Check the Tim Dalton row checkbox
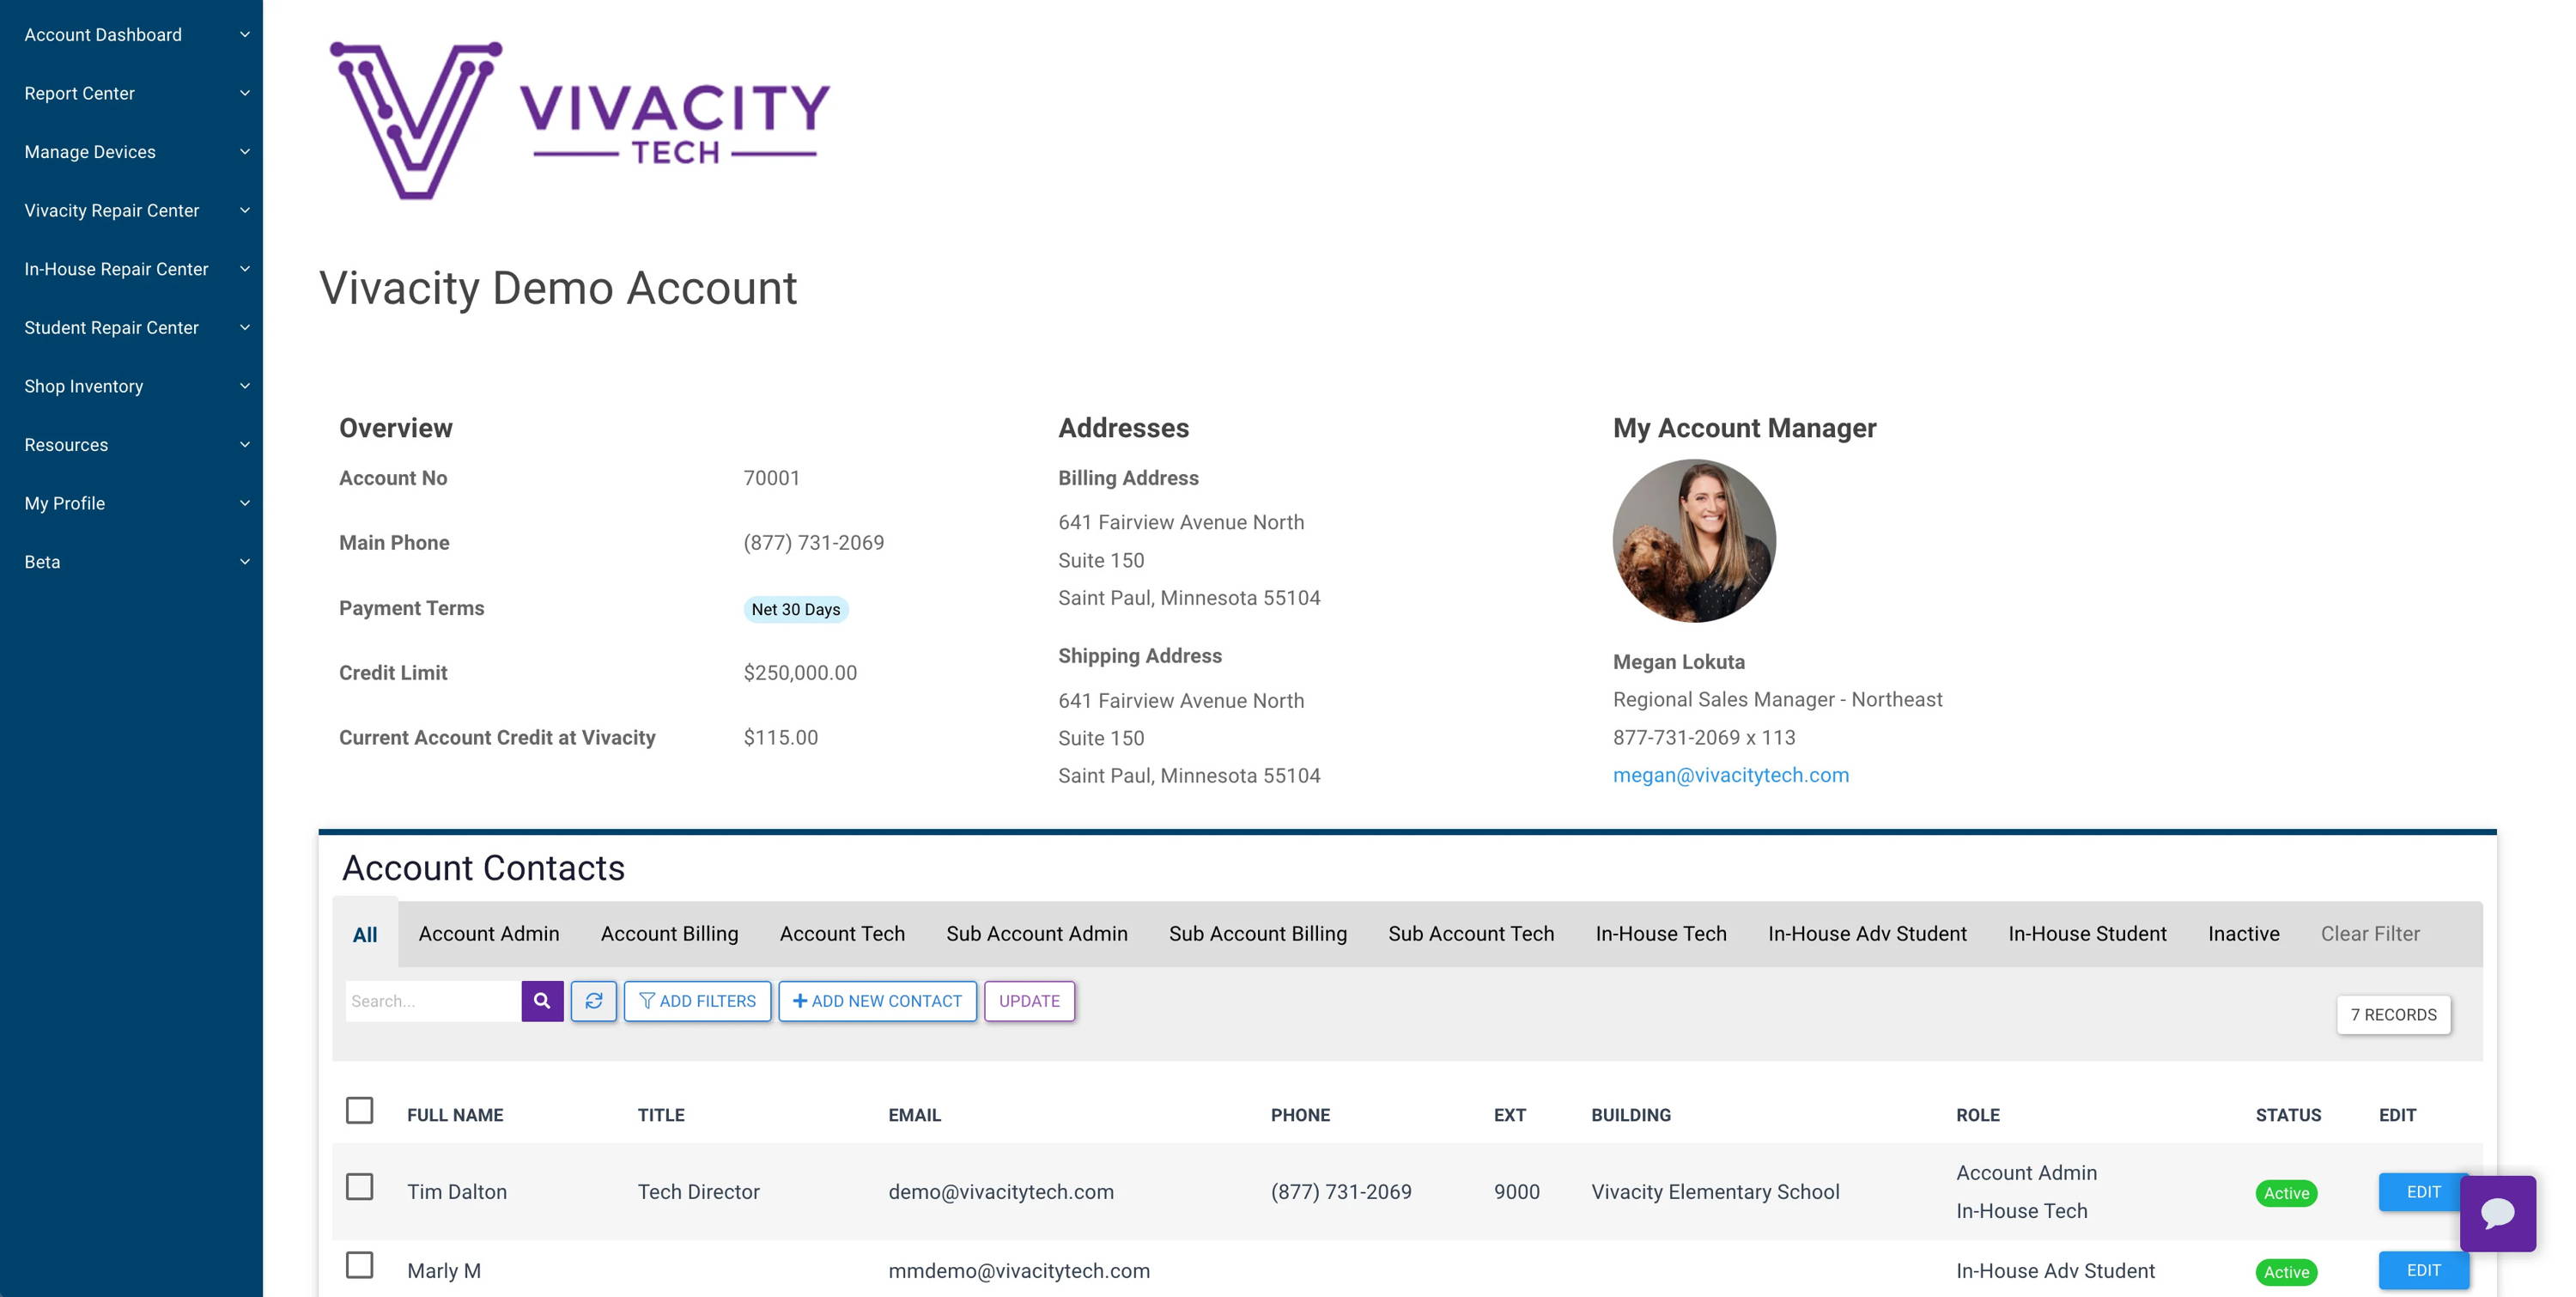This screenshot has width=2576, height=1297. point(360,1187)
